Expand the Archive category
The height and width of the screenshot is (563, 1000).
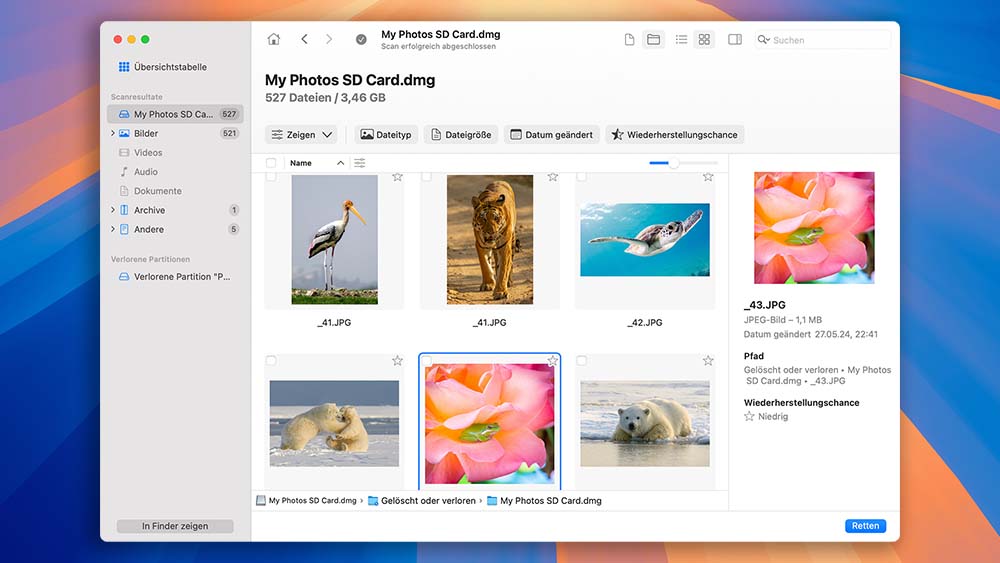(113, 210)
